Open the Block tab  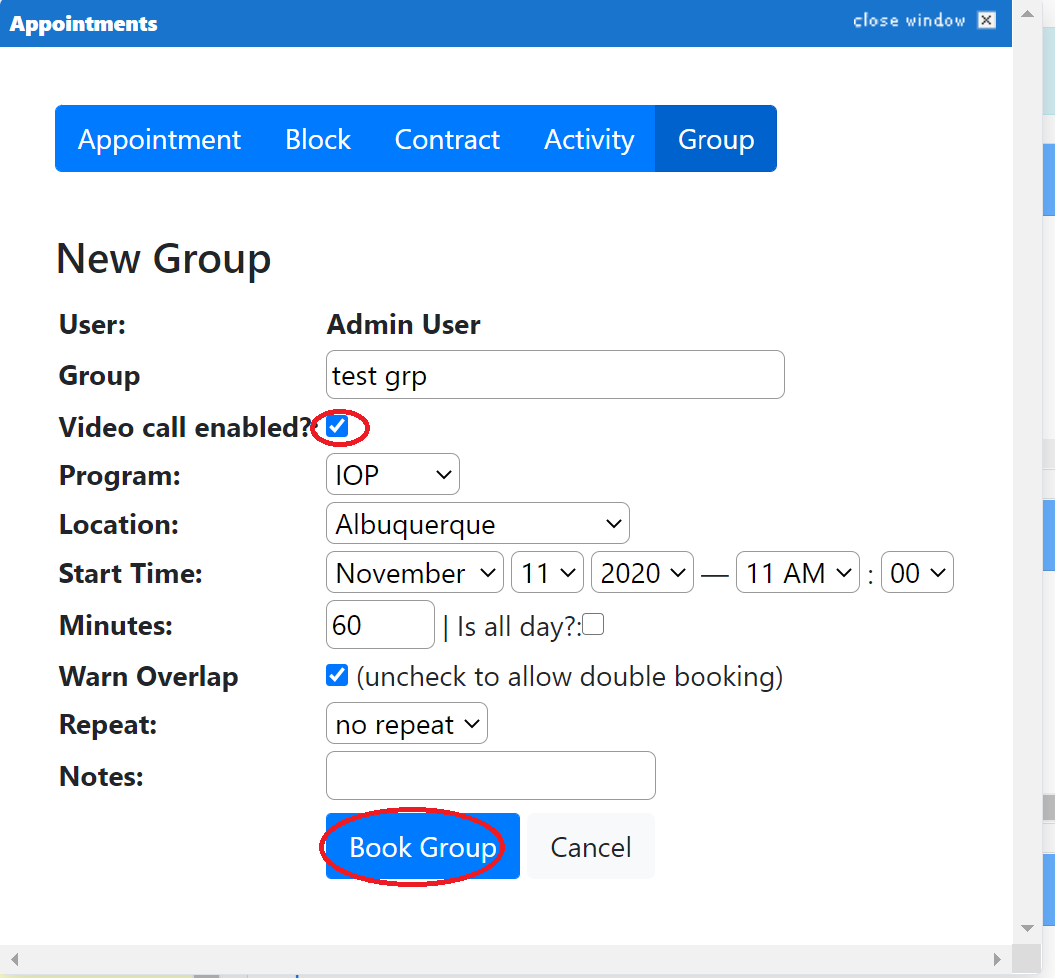(x=318, y=139)
